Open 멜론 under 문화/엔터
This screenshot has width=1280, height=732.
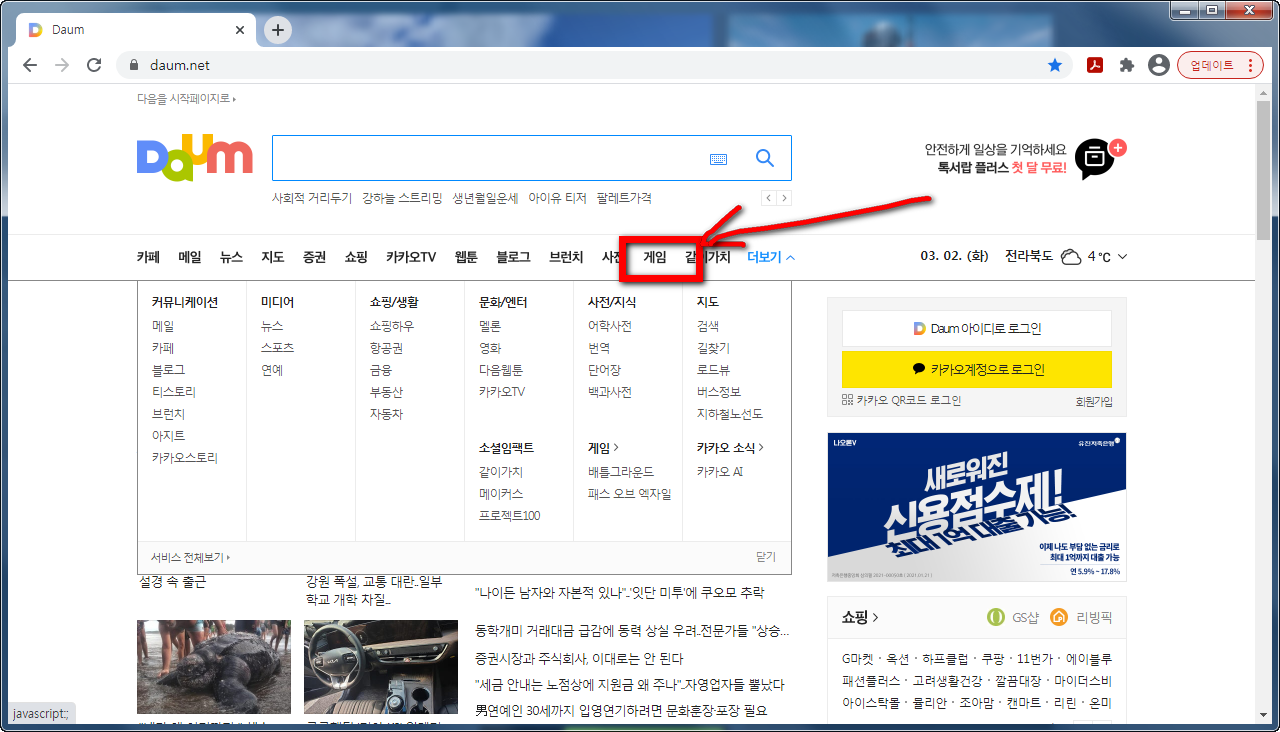(x=490, y=326)
